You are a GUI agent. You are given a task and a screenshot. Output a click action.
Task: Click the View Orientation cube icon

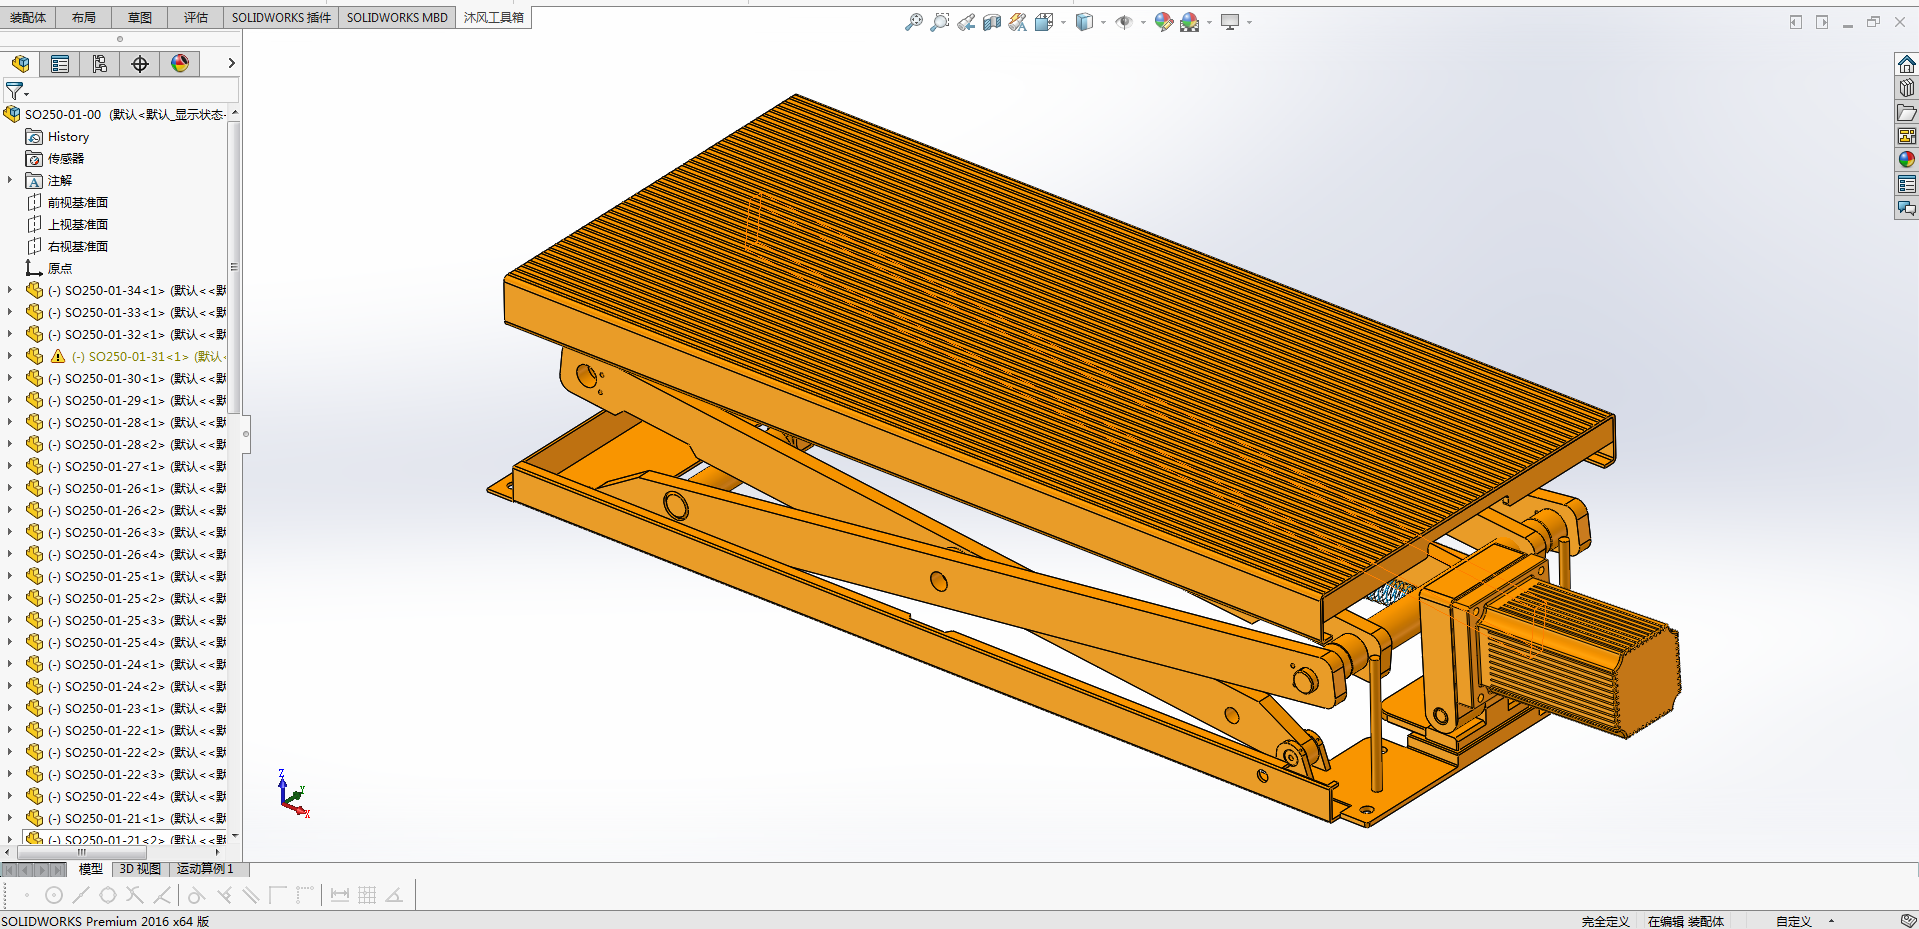click(1043, 22)
